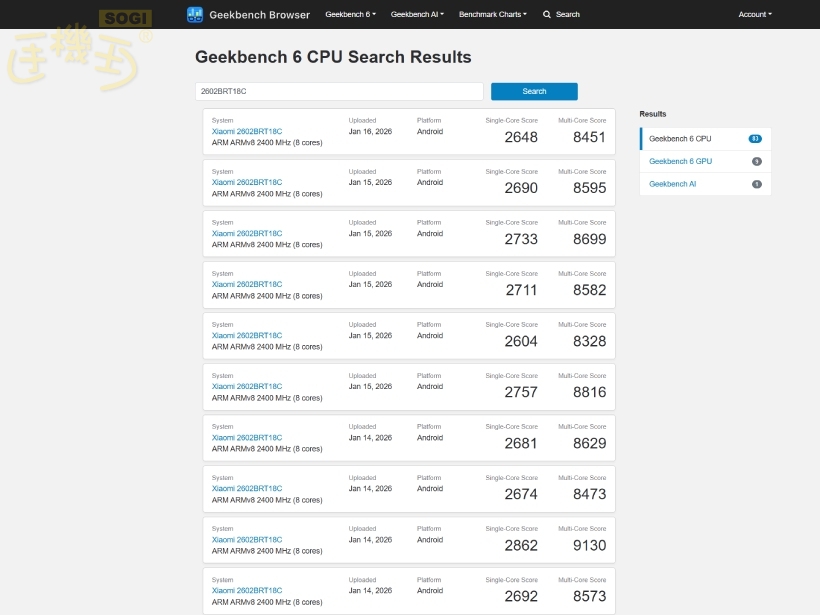820x615 pixels.
Task: Click the Geekbench 6 GPU results count badge
Action: point(756,161)
